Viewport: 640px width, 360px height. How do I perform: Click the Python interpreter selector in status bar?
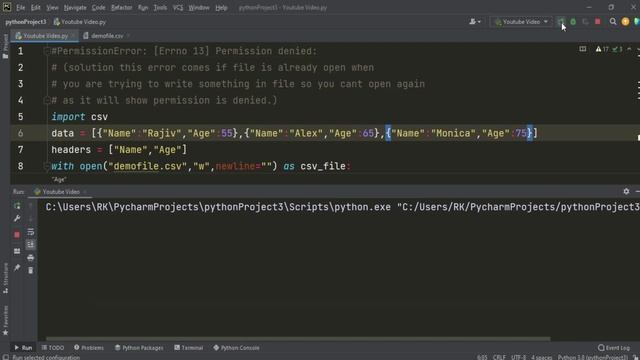593,357
